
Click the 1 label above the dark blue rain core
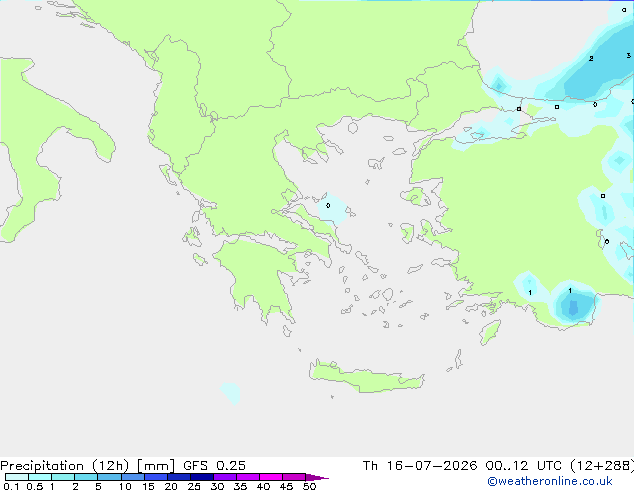click(570, 290)
